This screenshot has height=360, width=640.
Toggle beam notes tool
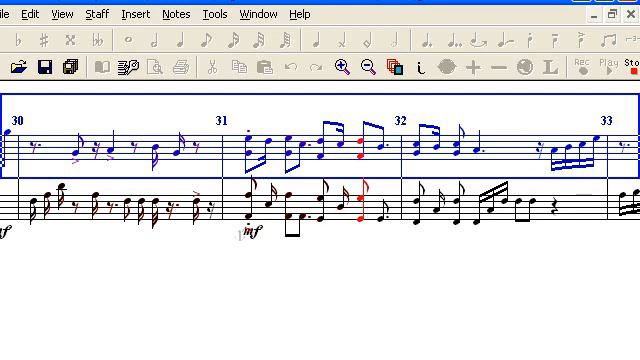point(609,40)
